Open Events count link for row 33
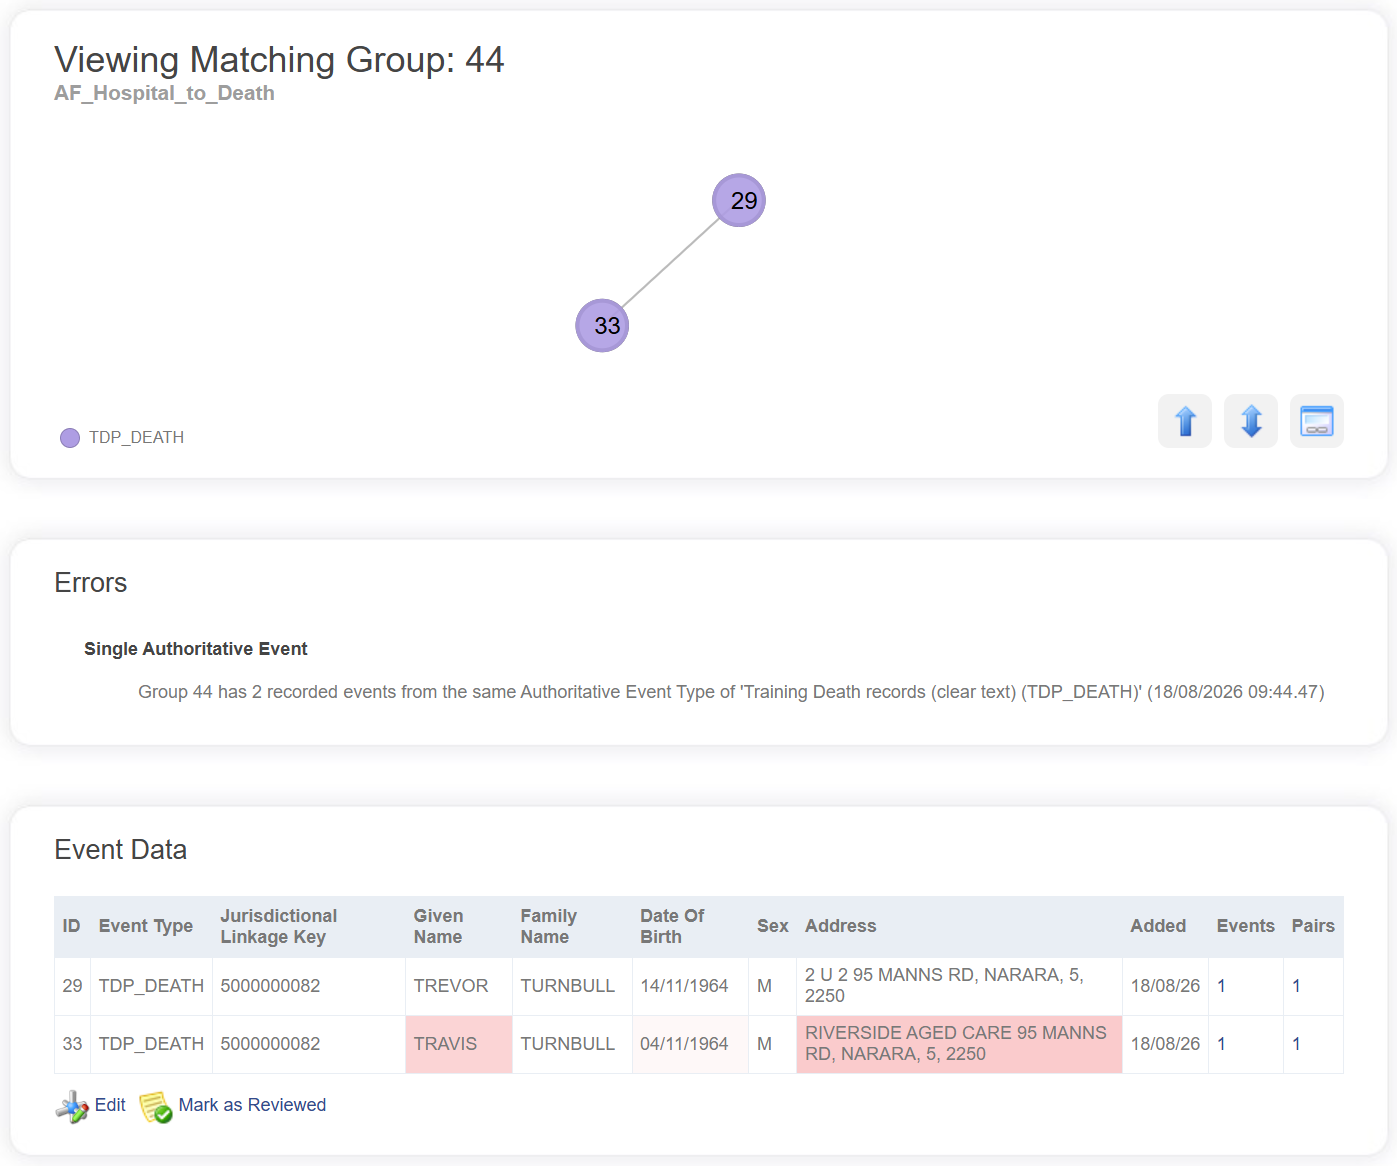This screenshot has width=1397, height=1166. 1221,1044
